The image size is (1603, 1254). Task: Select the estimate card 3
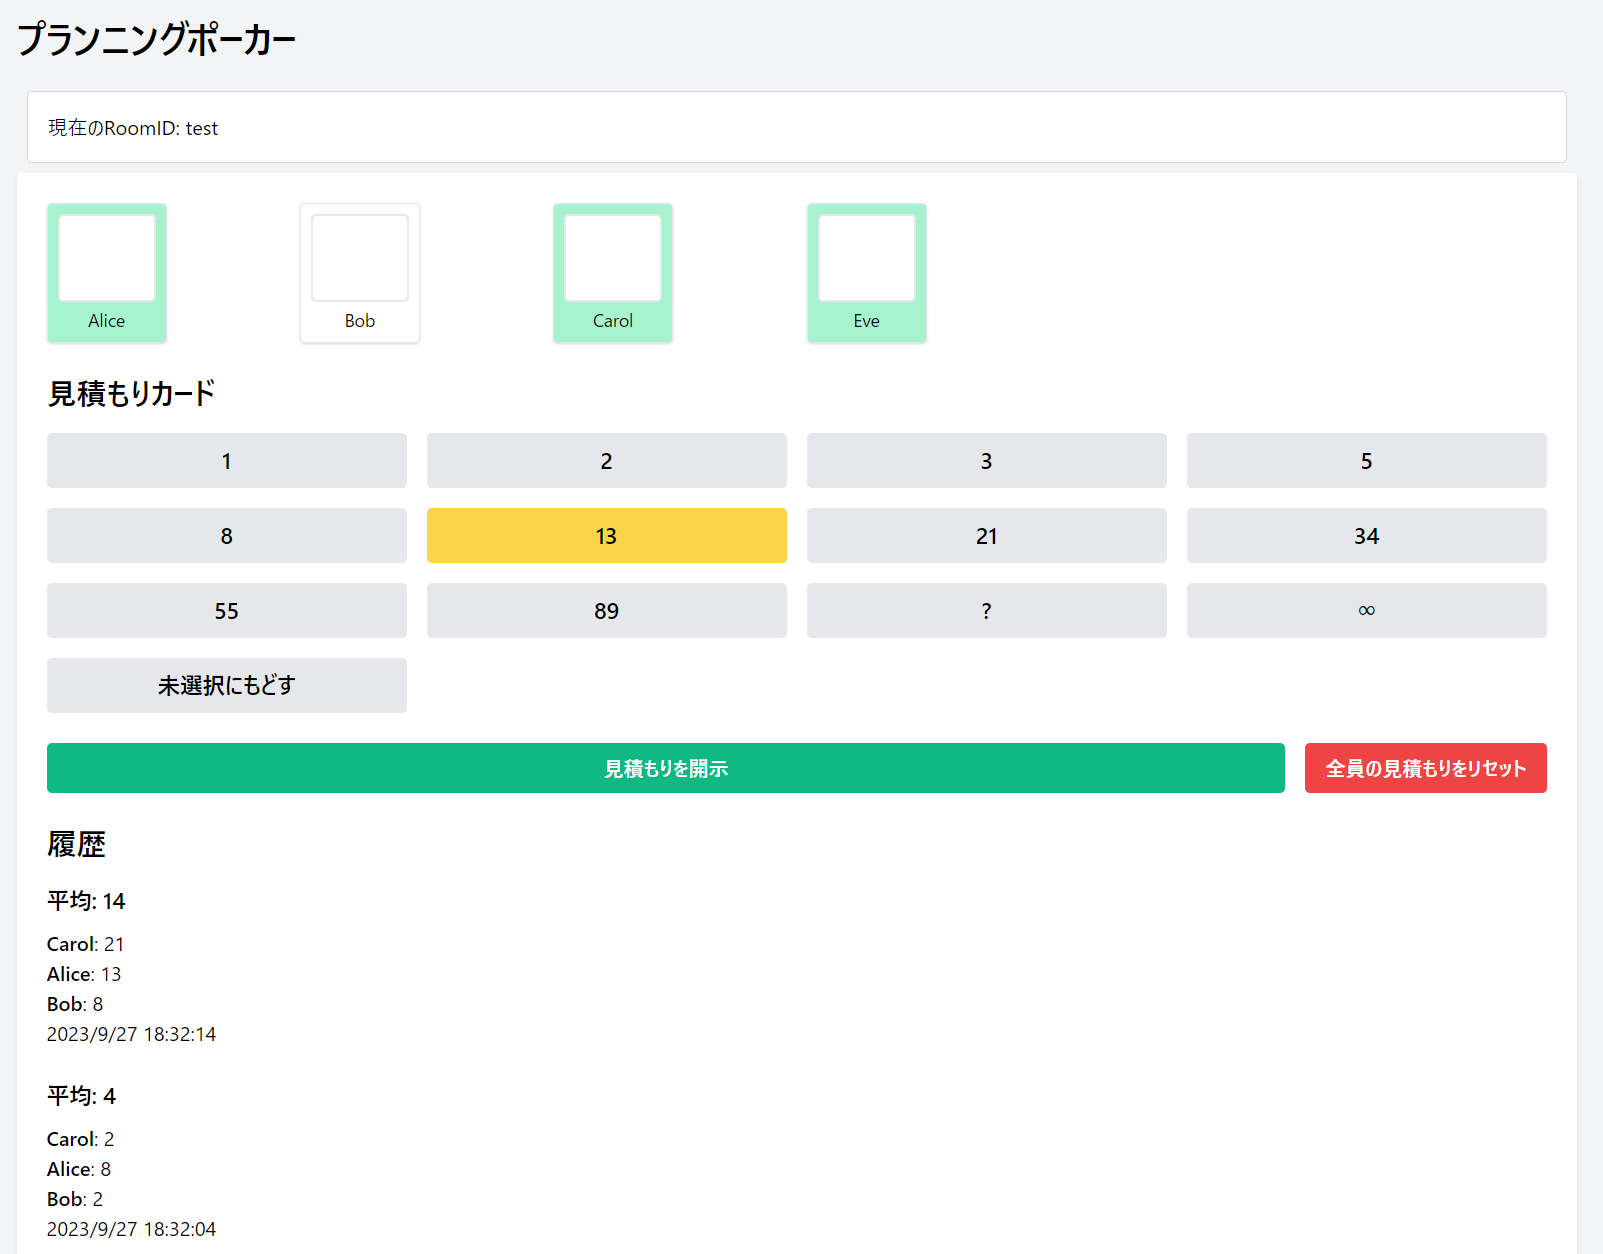(986, 460)
